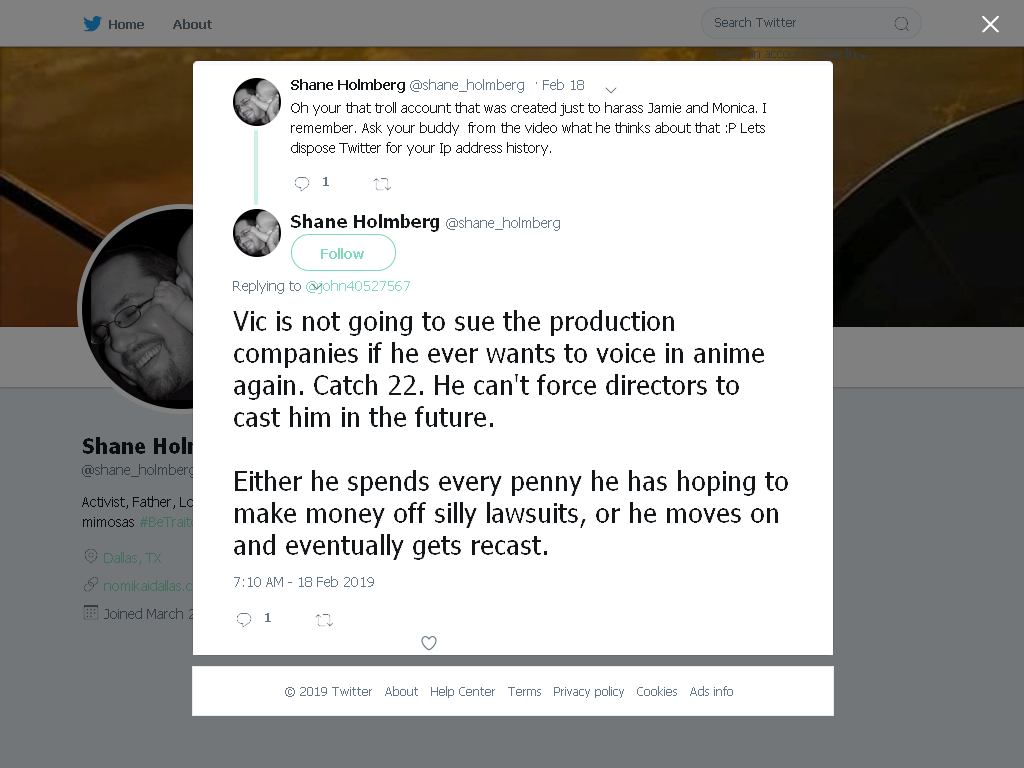Open the tweet options chevron near Feb 18
The image size is (1024, 768).
coord(611,89)
